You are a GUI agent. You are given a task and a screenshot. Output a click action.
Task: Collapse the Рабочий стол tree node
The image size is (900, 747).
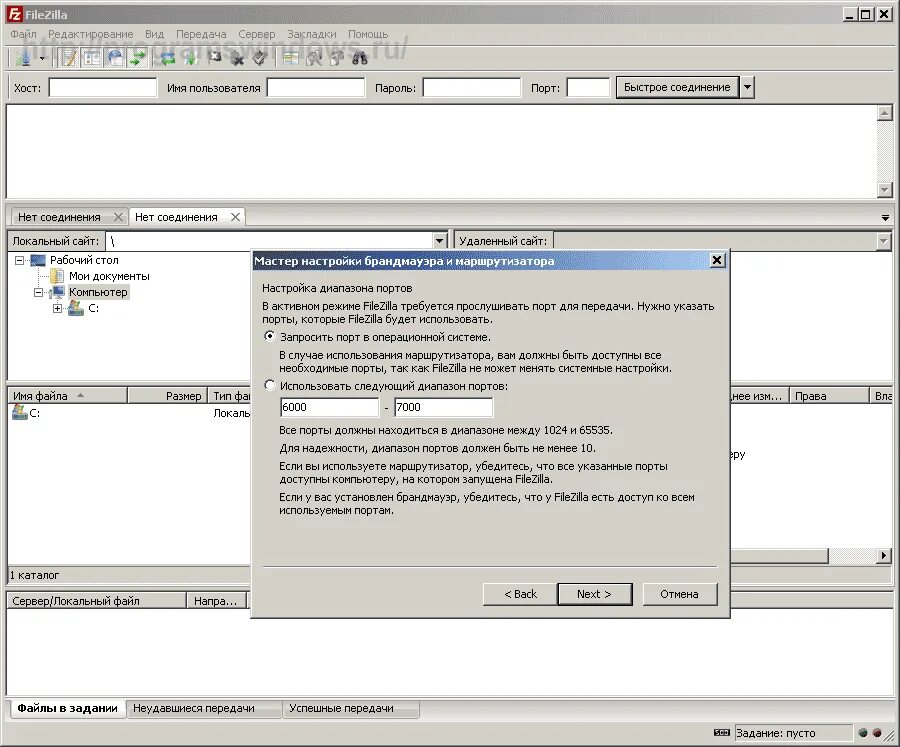coord(20,260)
